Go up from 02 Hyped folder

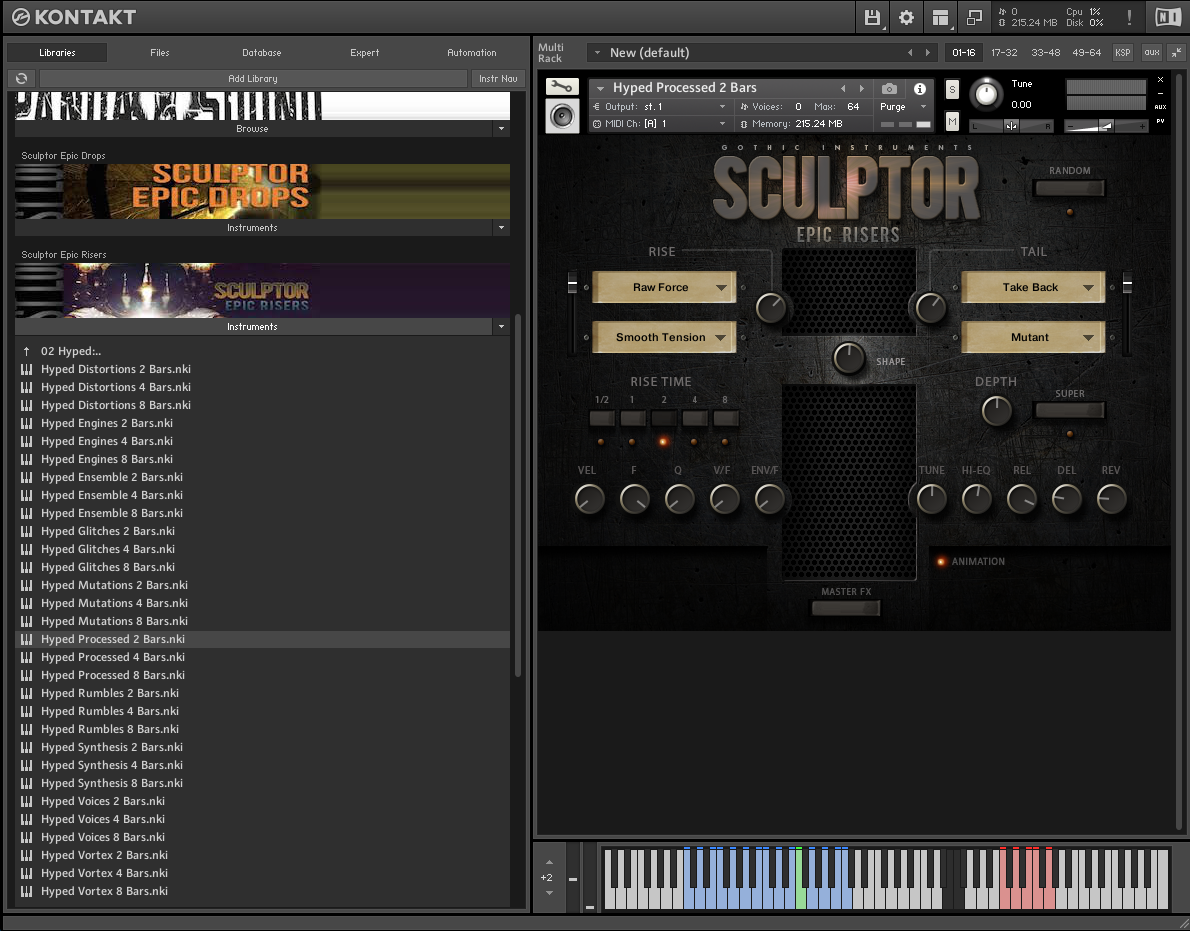point(27,351)
